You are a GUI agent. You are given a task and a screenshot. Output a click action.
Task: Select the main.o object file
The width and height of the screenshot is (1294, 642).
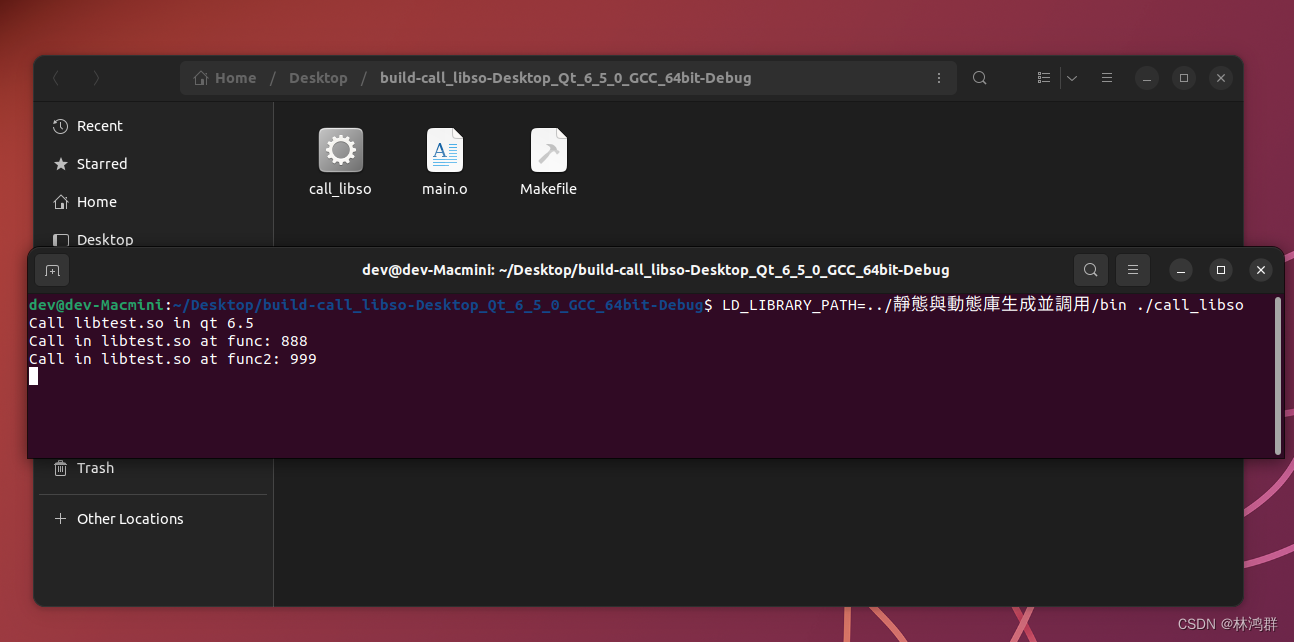pyautogui.click(x=444, y=162)
